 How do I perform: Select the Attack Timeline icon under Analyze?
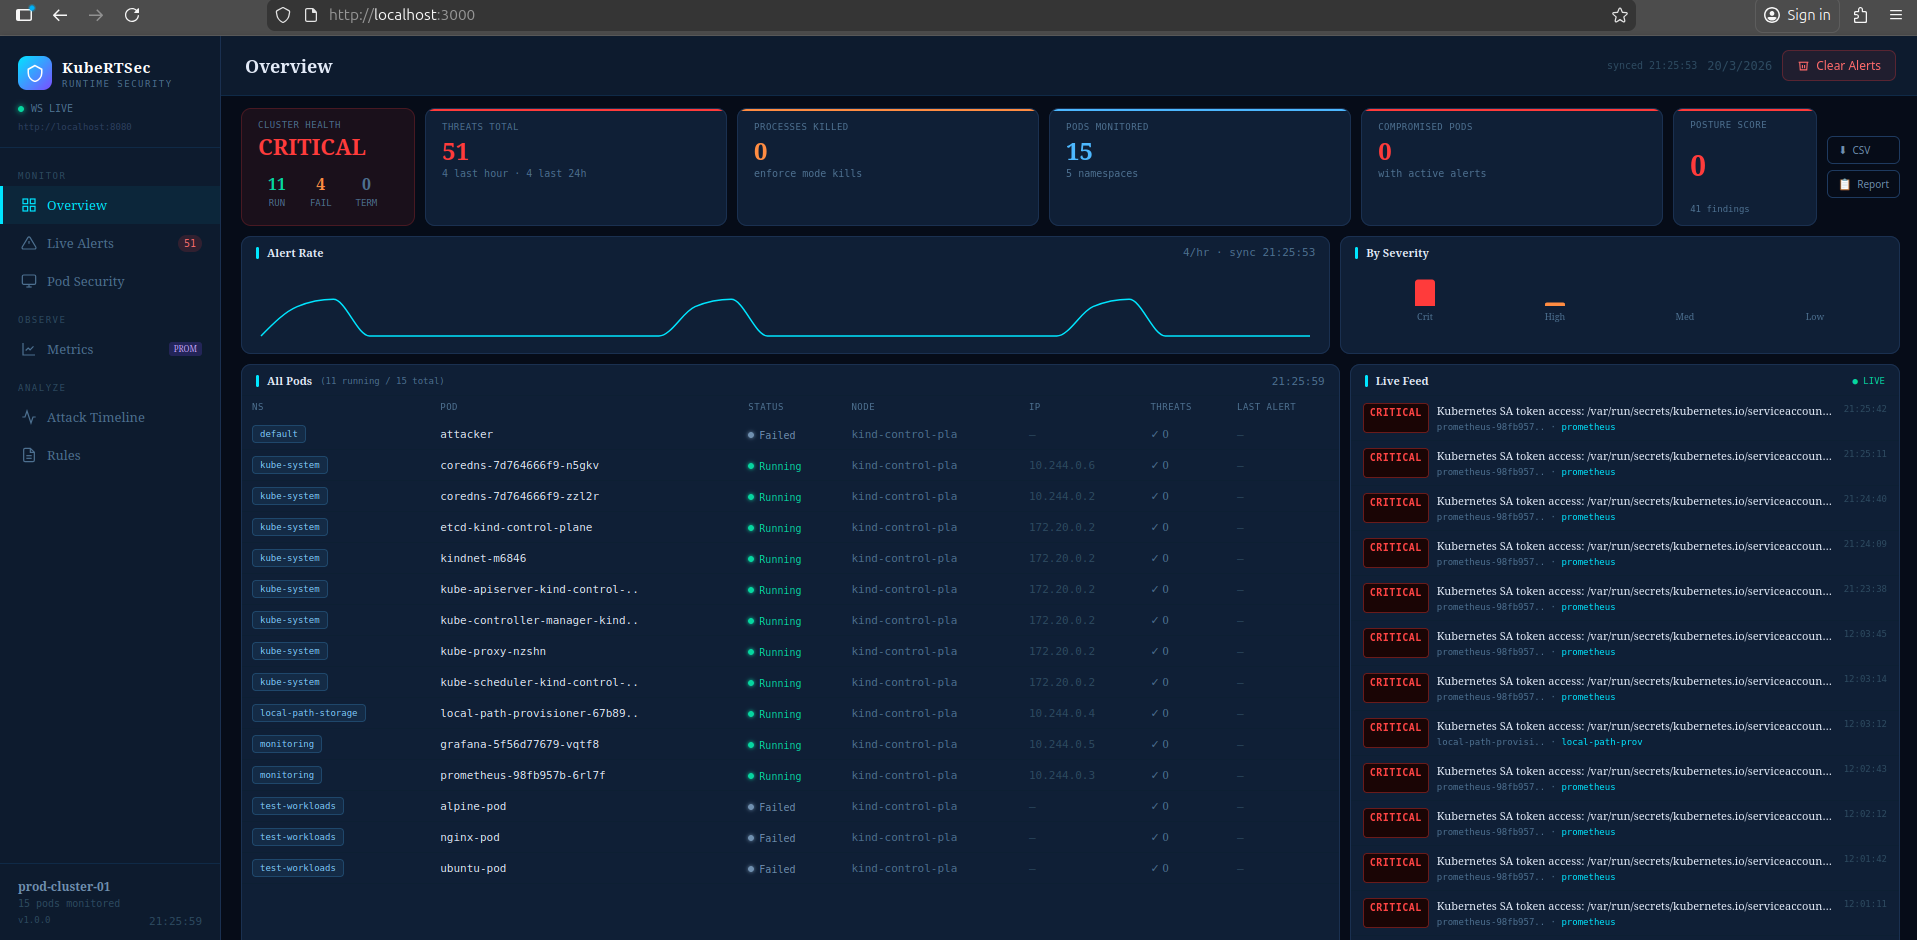[x=29, y=417]
